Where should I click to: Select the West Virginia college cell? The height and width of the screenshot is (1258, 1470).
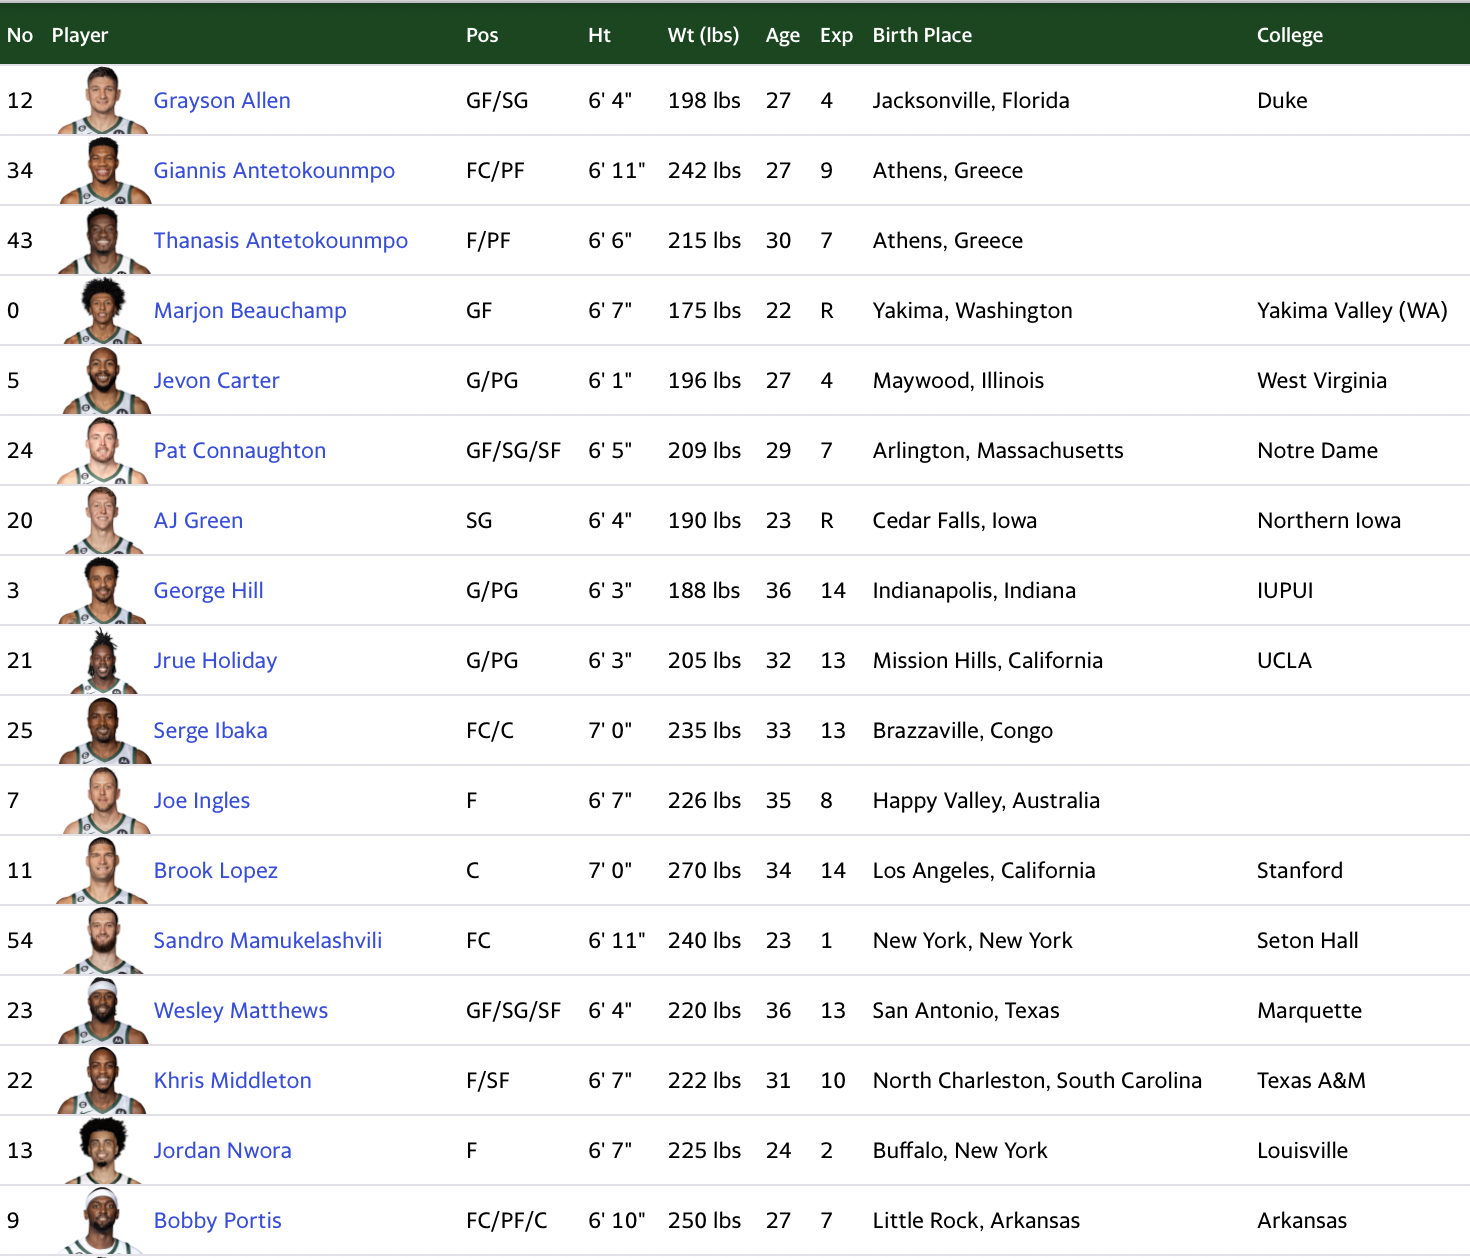(1322, 380)
